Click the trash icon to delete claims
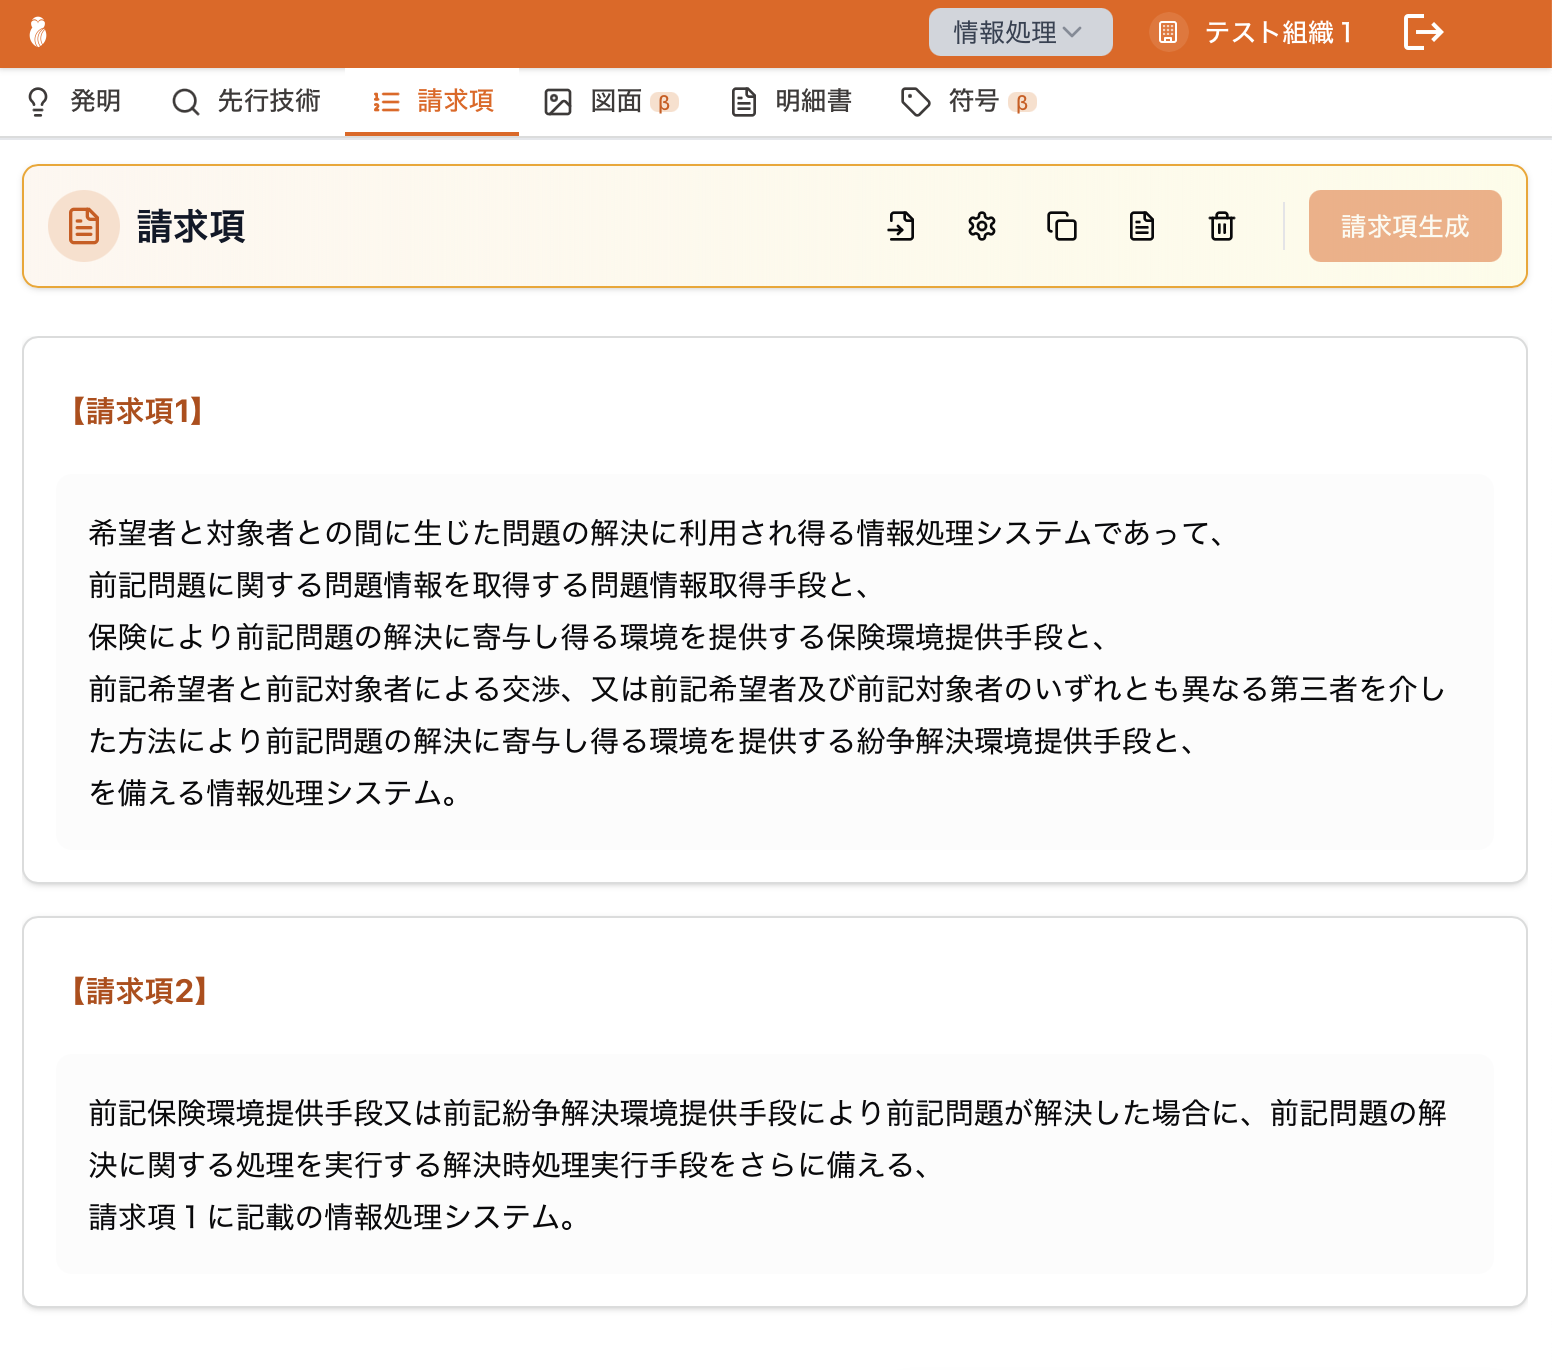This screenshot has height=1370, width=1552. (x=1222, y=226)
